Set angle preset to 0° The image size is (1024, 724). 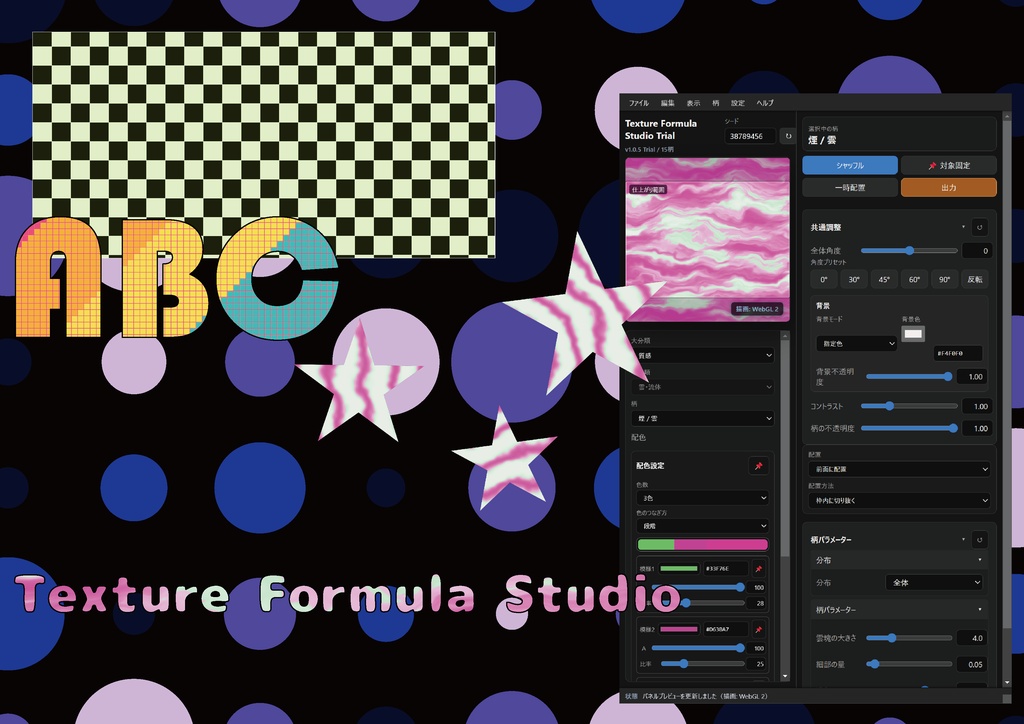tap(824, 279)
